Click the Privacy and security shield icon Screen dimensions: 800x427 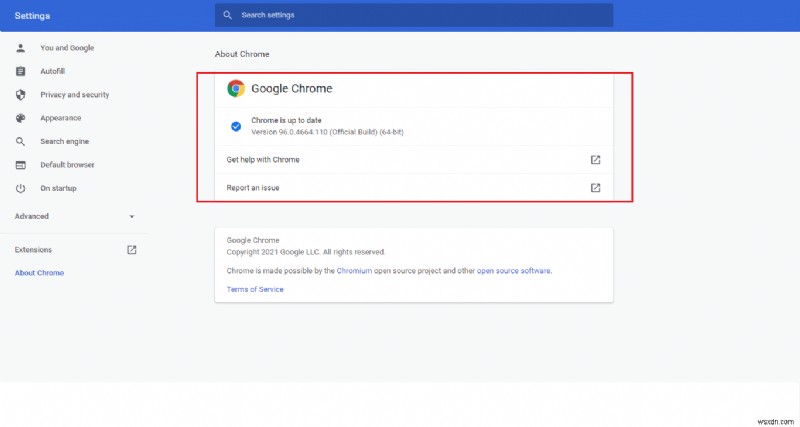tap(20, 95)
